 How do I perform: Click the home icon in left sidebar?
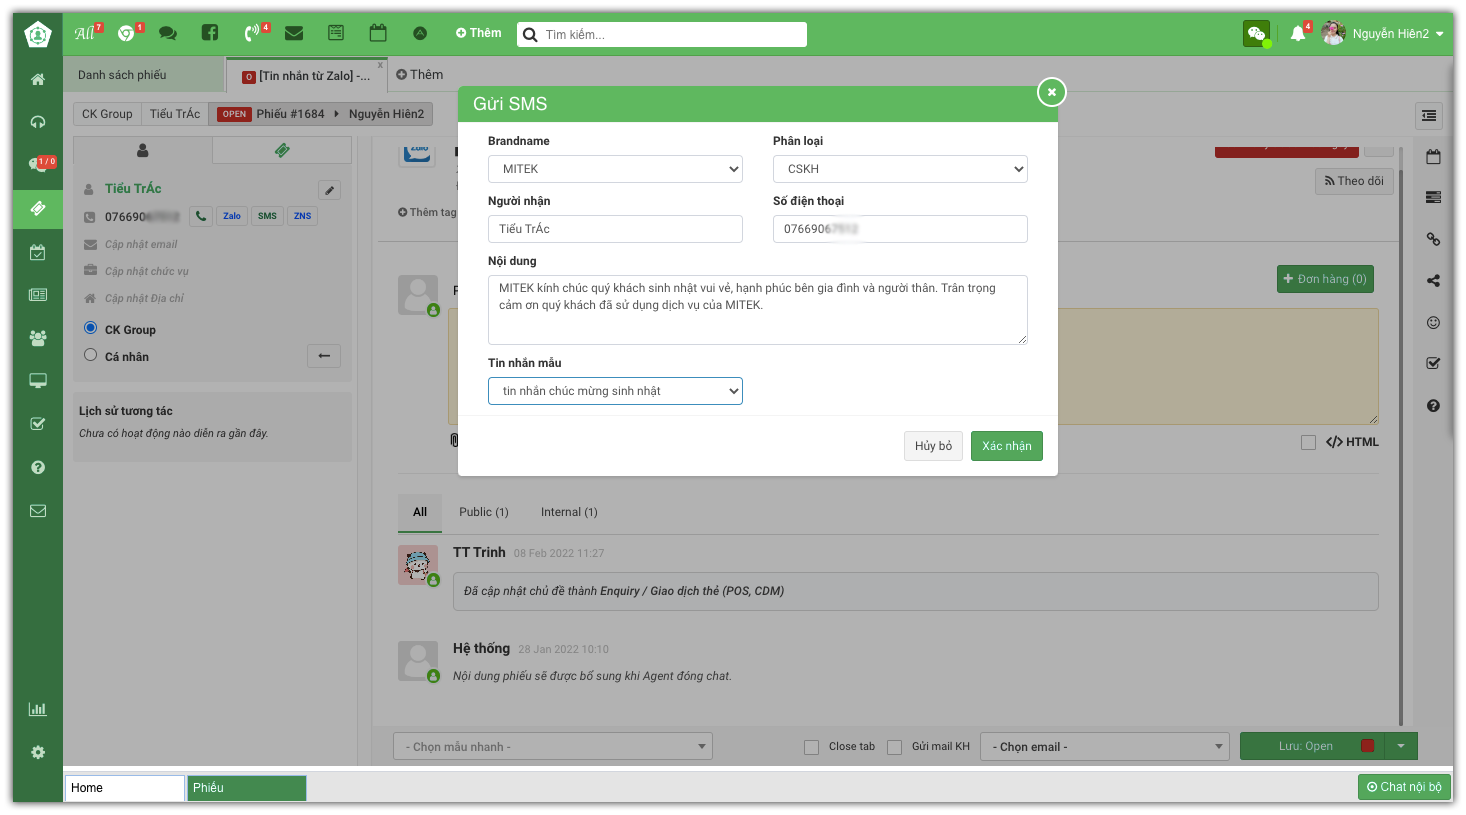[38, 79]
